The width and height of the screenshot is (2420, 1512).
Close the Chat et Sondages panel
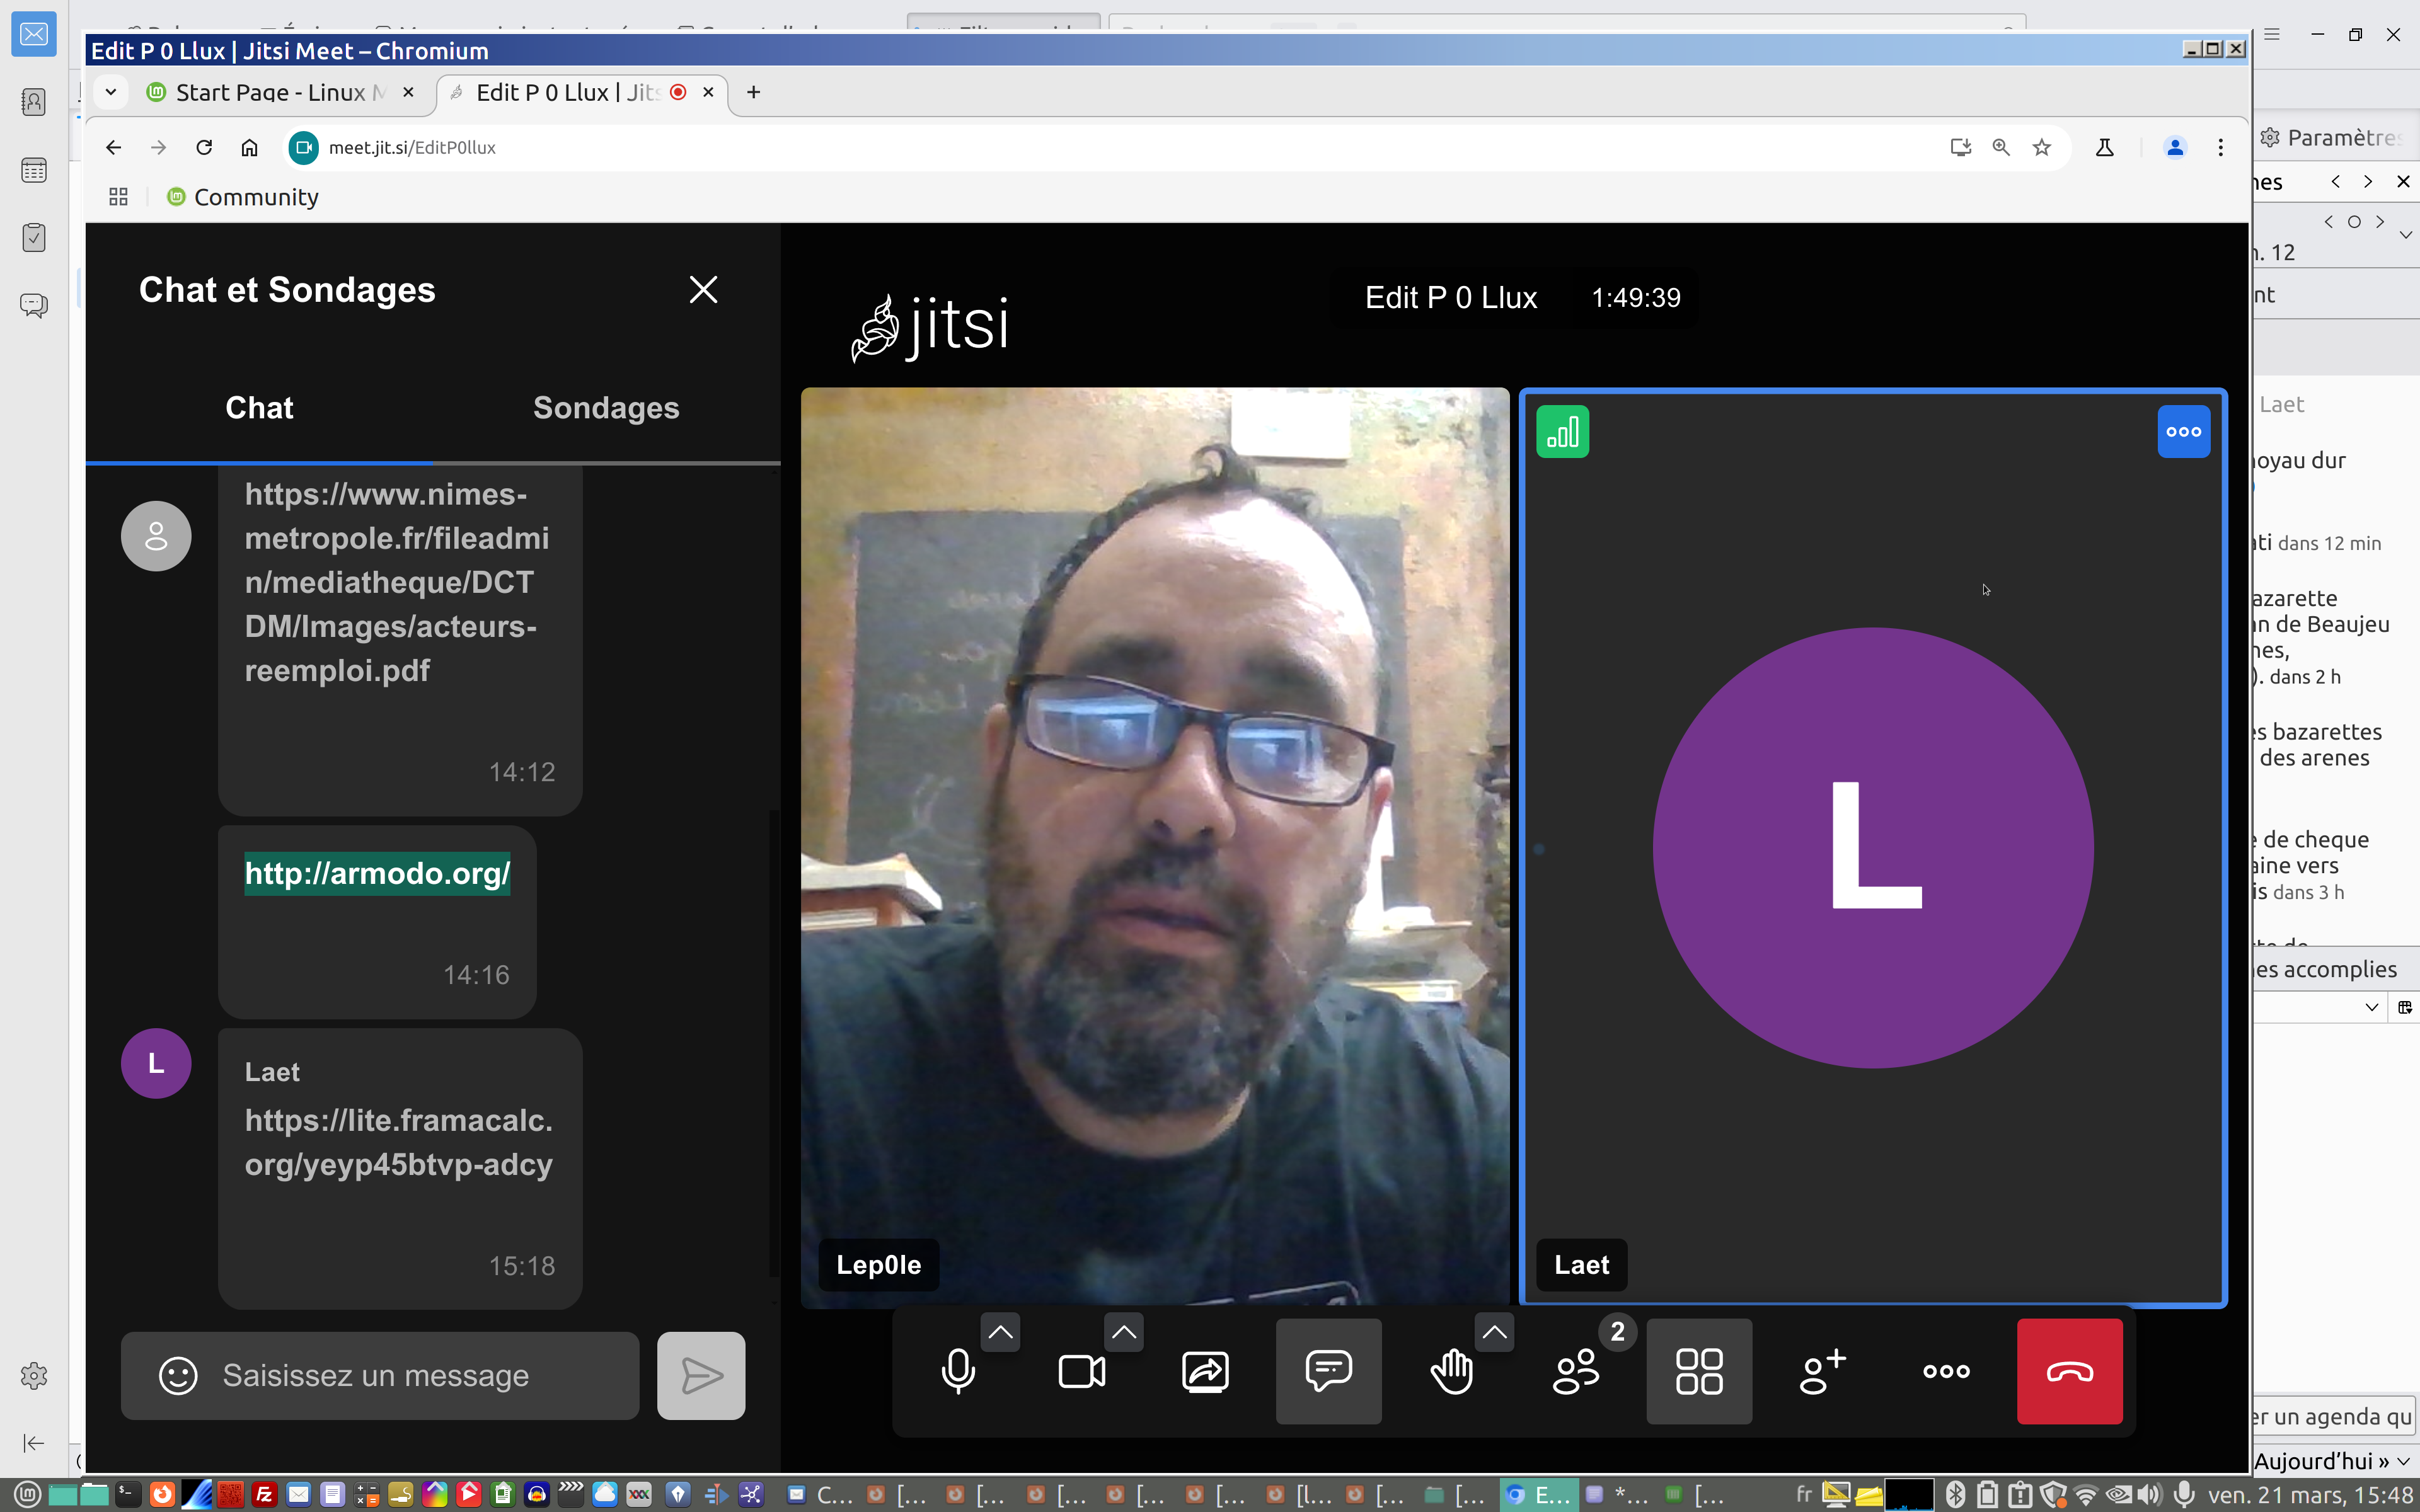pyautogui.click(x=703, y=290)
